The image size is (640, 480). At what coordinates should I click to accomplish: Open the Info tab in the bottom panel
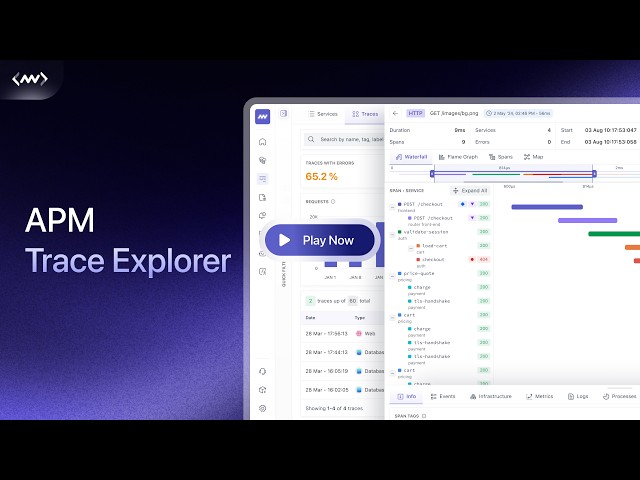click(407, 396)
